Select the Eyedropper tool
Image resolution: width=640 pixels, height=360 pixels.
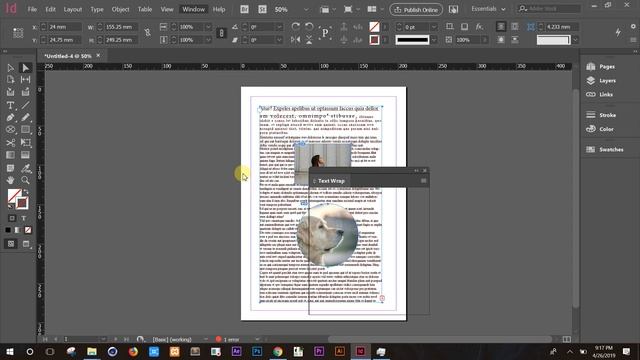pos(25,168)
